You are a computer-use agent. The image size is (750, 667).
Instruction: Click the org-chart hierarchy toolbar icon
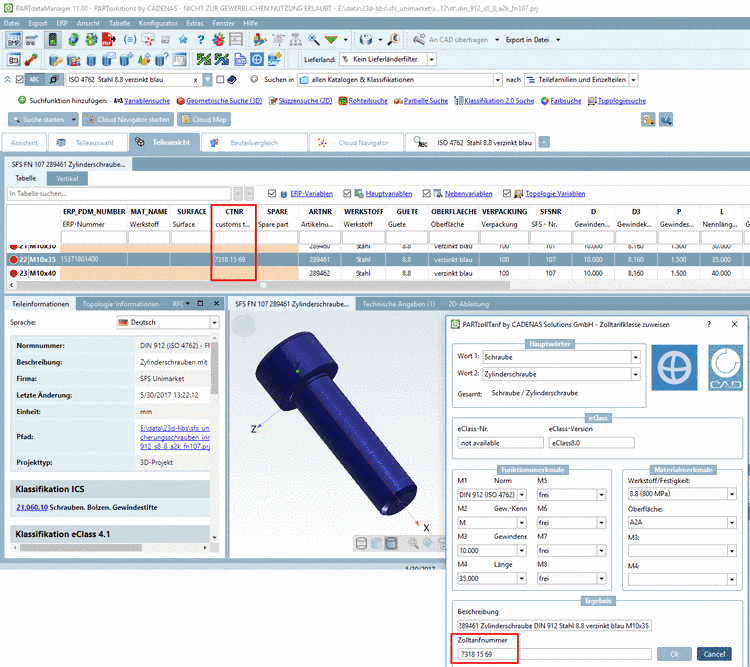click(x=296, y=39)
